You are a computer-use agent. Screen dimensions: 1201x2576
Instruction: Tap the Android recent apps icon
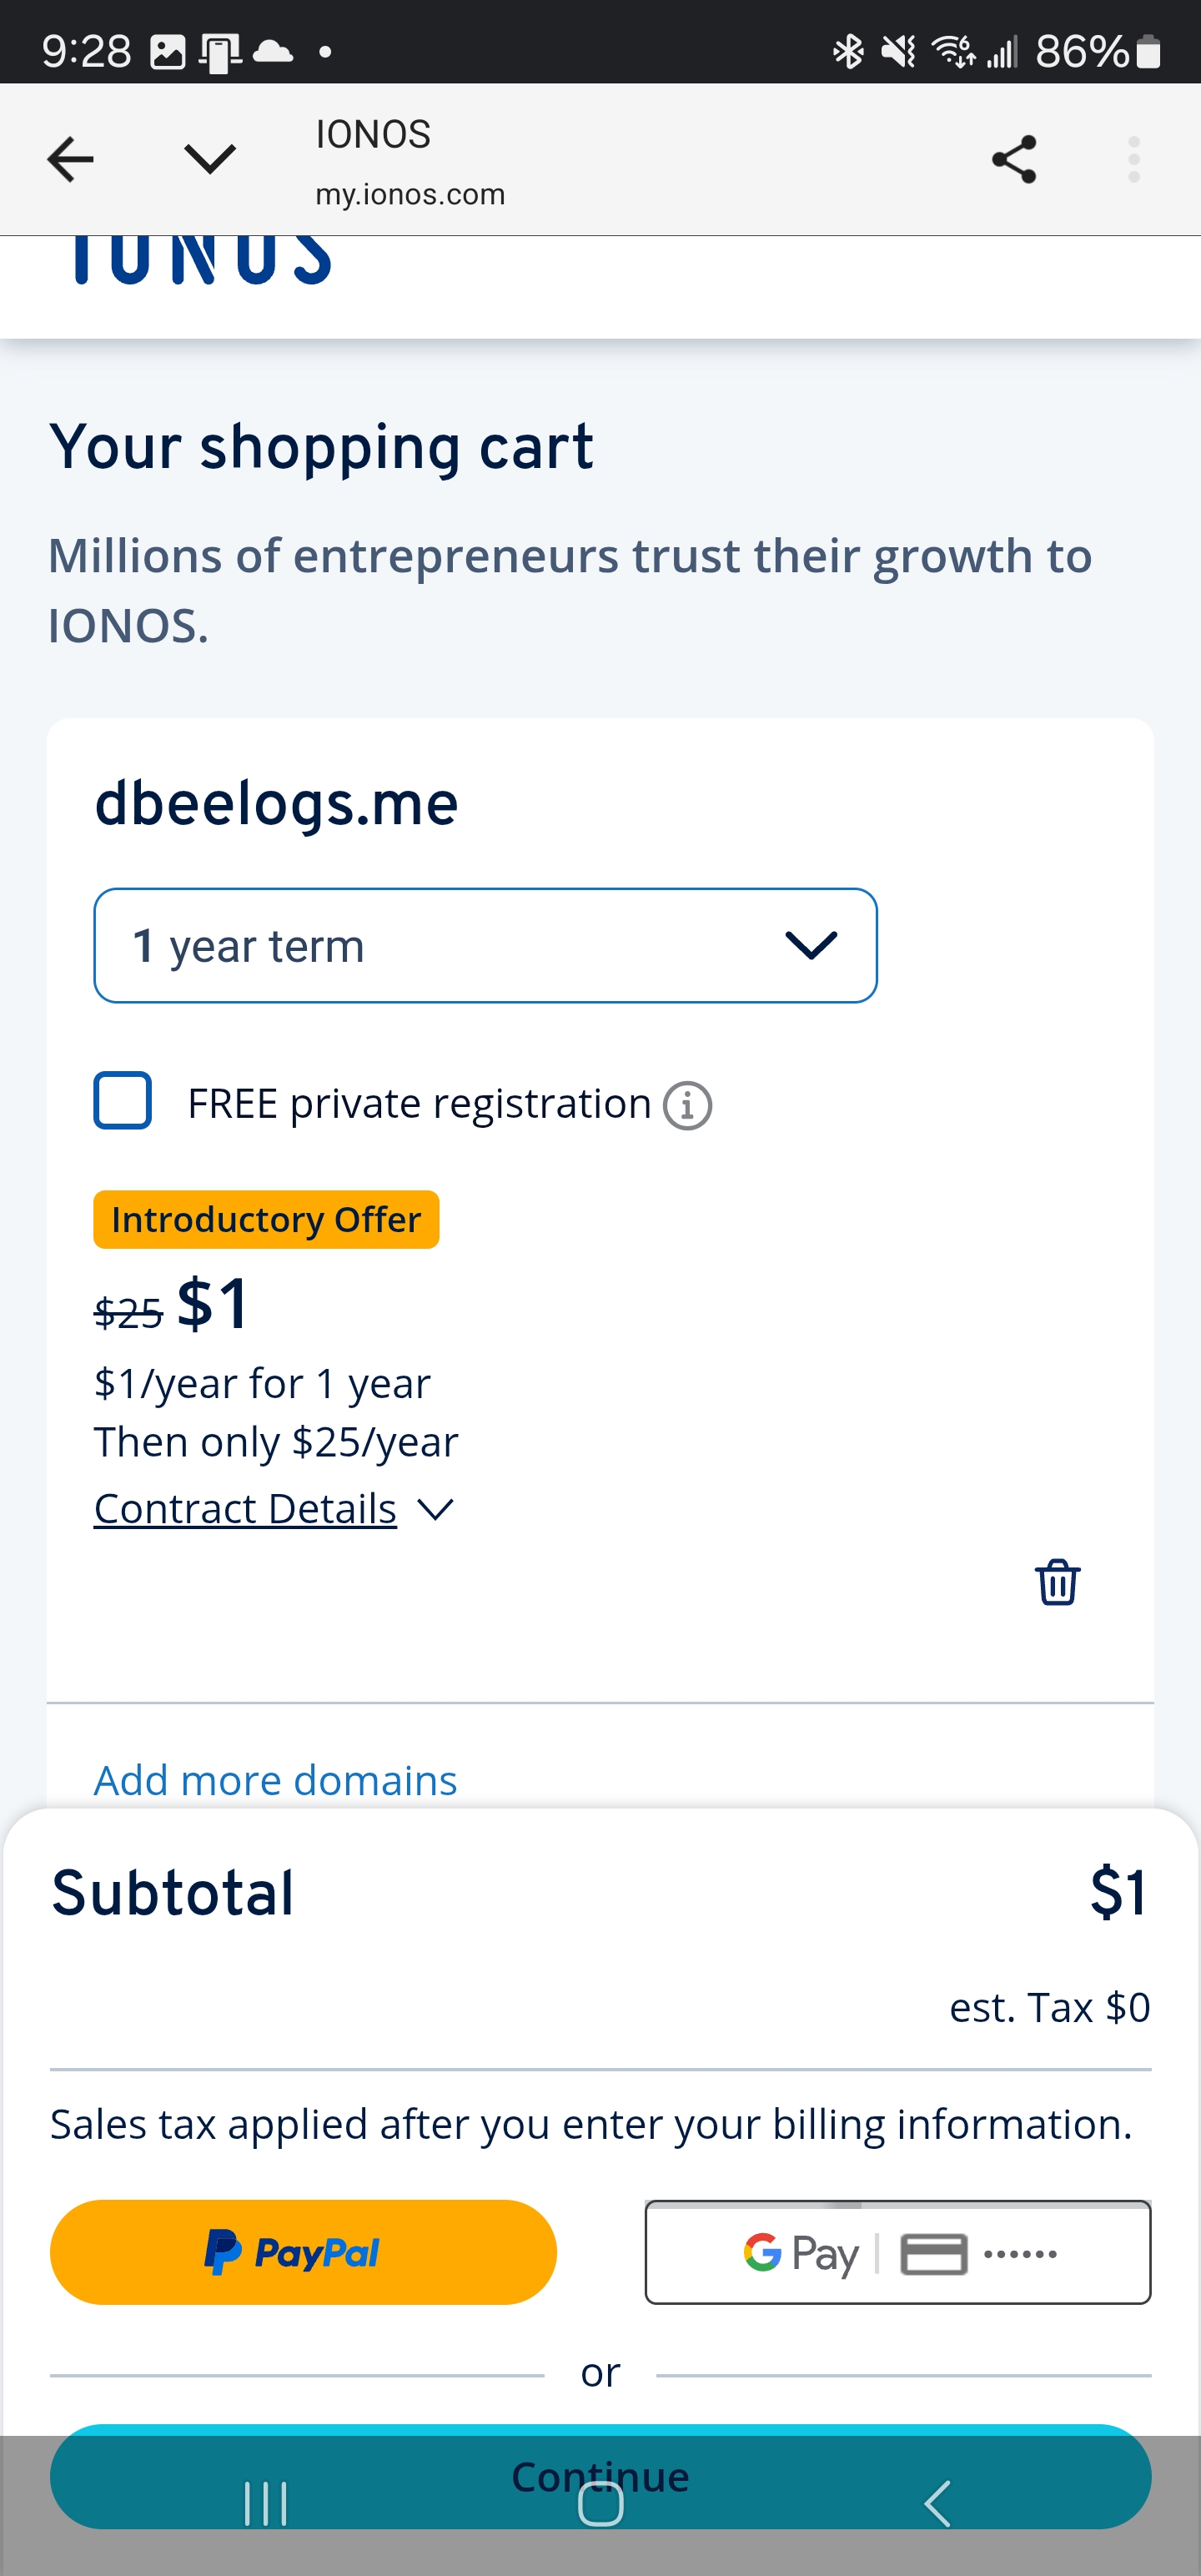point(266,2504)
